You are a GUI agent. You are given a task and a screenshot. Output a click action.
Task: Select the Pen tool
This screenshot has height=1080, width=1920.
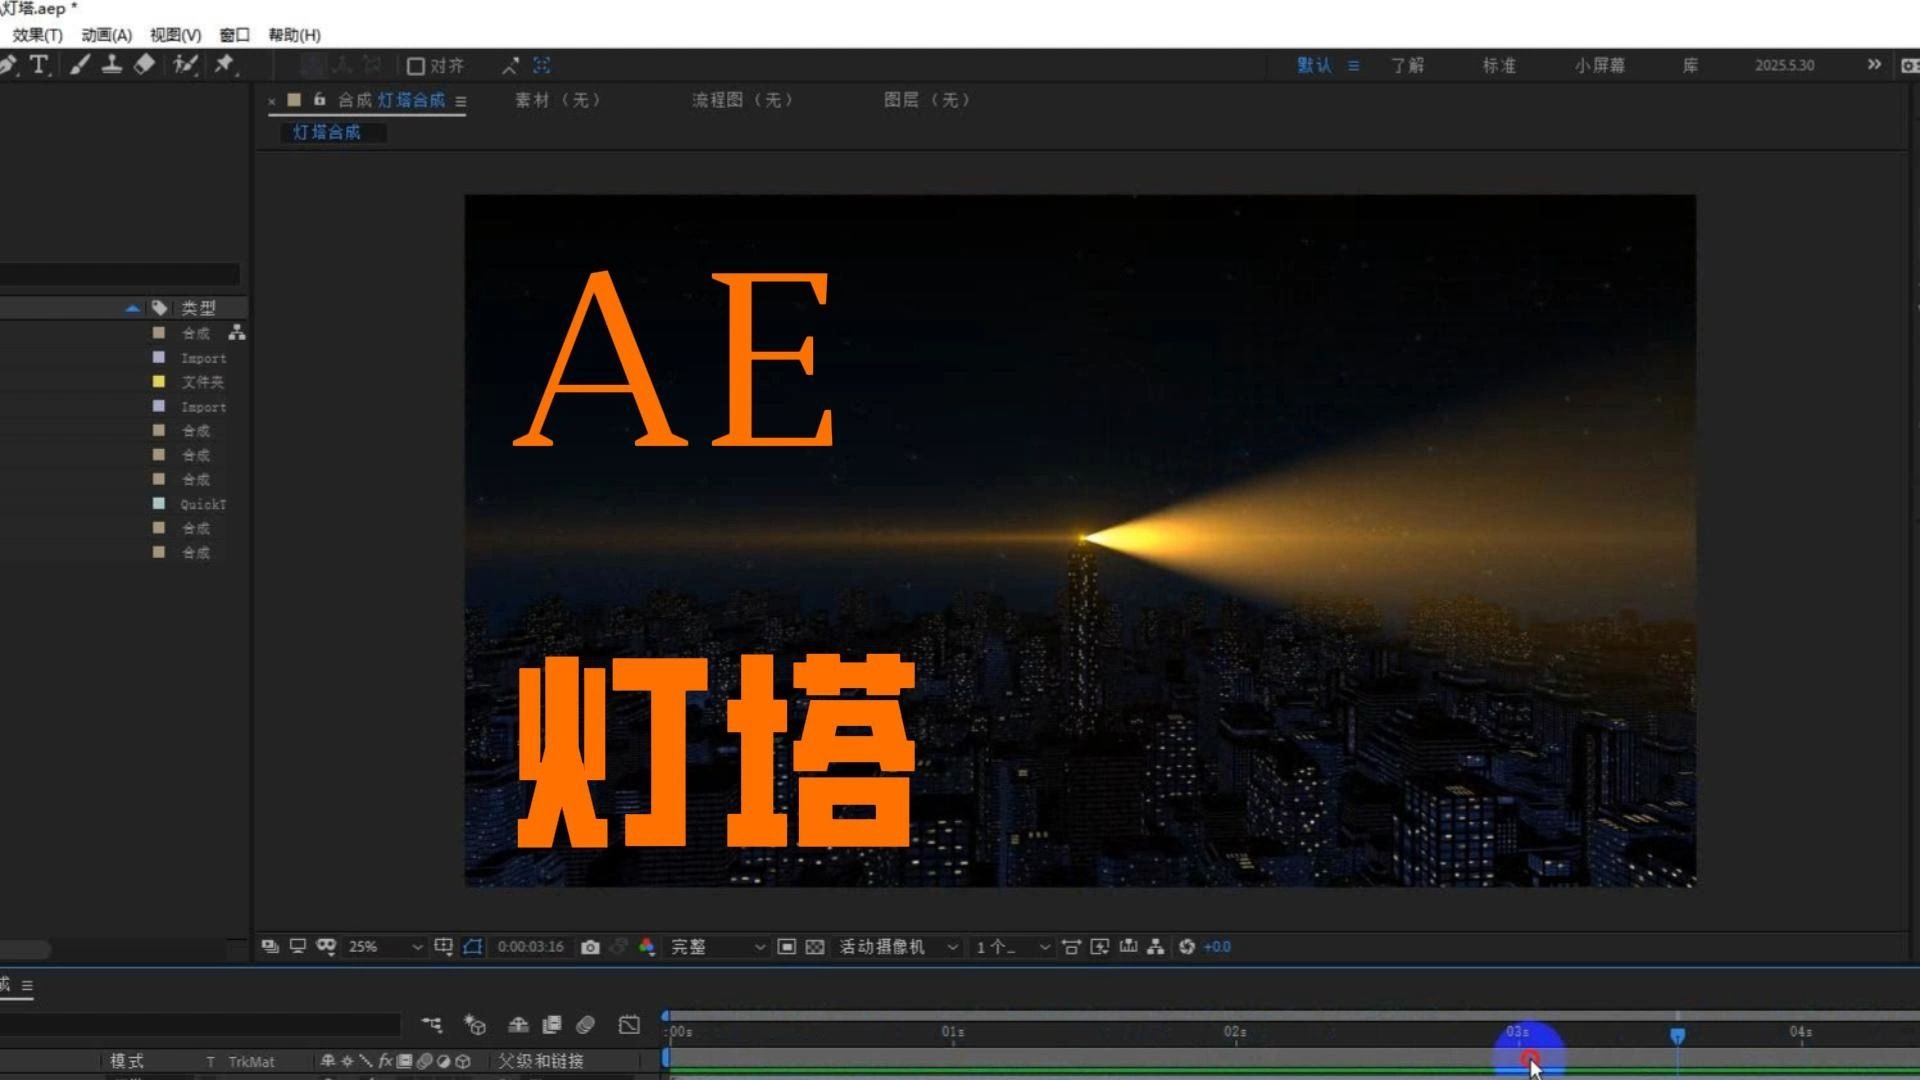click(x=7, y=65)
